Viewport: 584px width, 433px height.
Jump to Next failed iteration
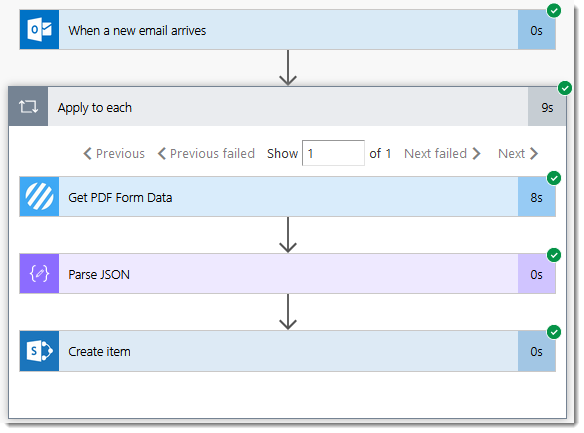[x=442, y=153]
